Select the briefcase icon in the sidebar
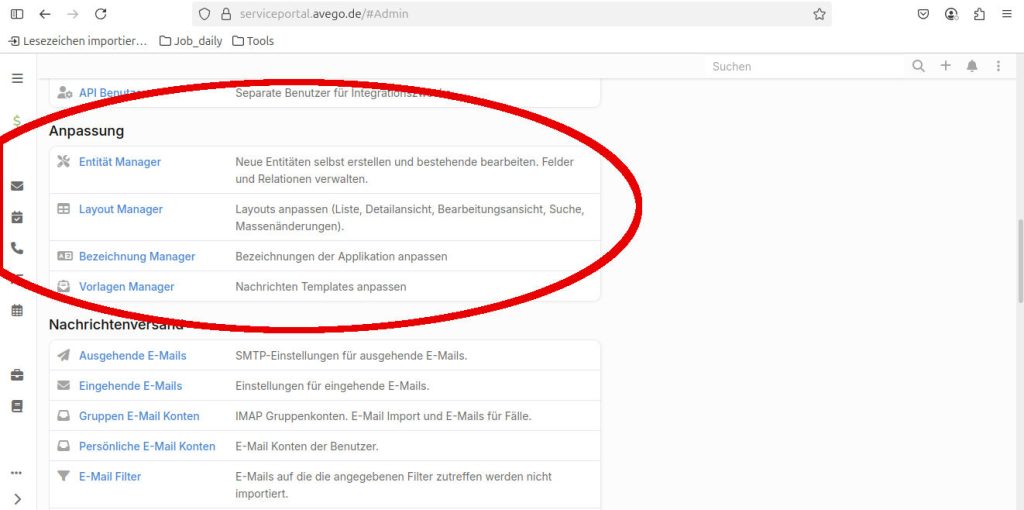Screen dimensions: 1024x510 [x=17, y=375]
